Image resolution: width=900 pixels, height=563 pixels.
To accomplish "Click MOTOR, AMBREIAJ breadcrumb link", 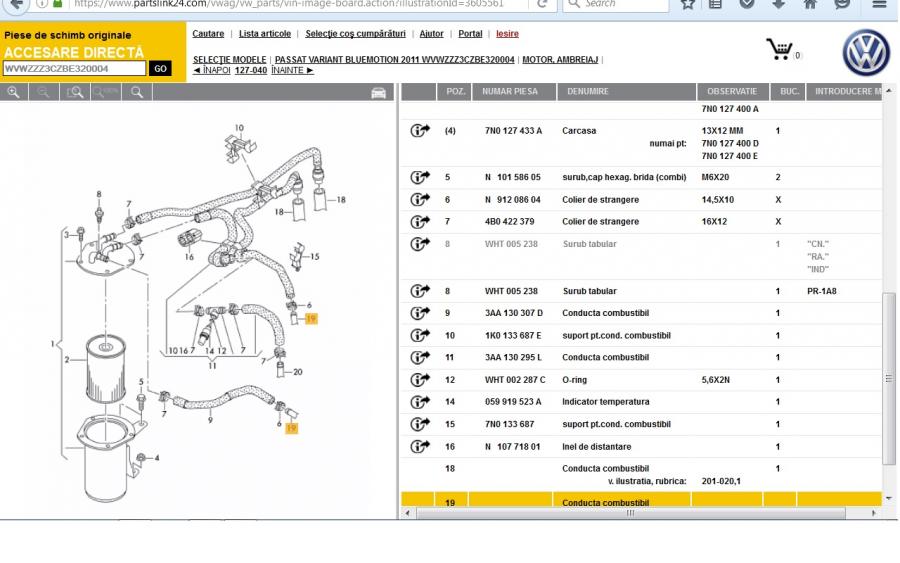I will pos(561,60).
